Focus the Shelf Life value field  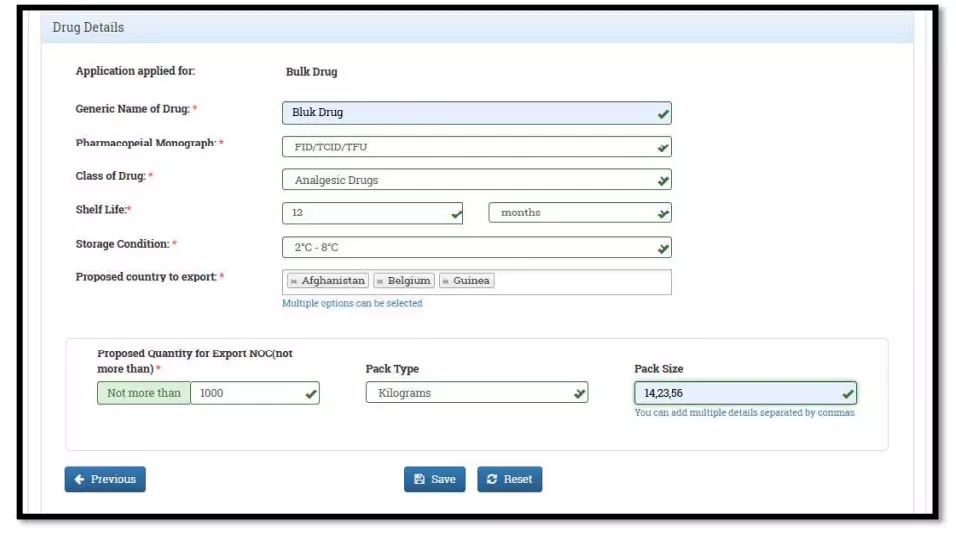tap(365, 213)
